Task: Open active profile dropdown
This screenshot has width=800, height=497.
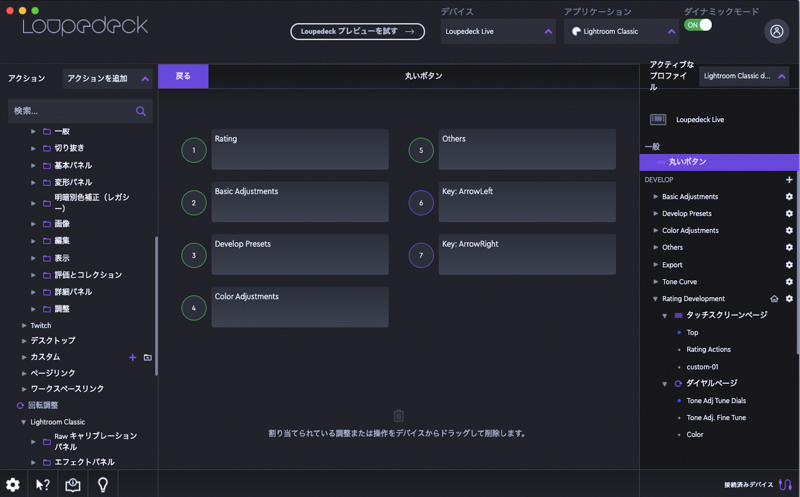Action: point(744,76)
